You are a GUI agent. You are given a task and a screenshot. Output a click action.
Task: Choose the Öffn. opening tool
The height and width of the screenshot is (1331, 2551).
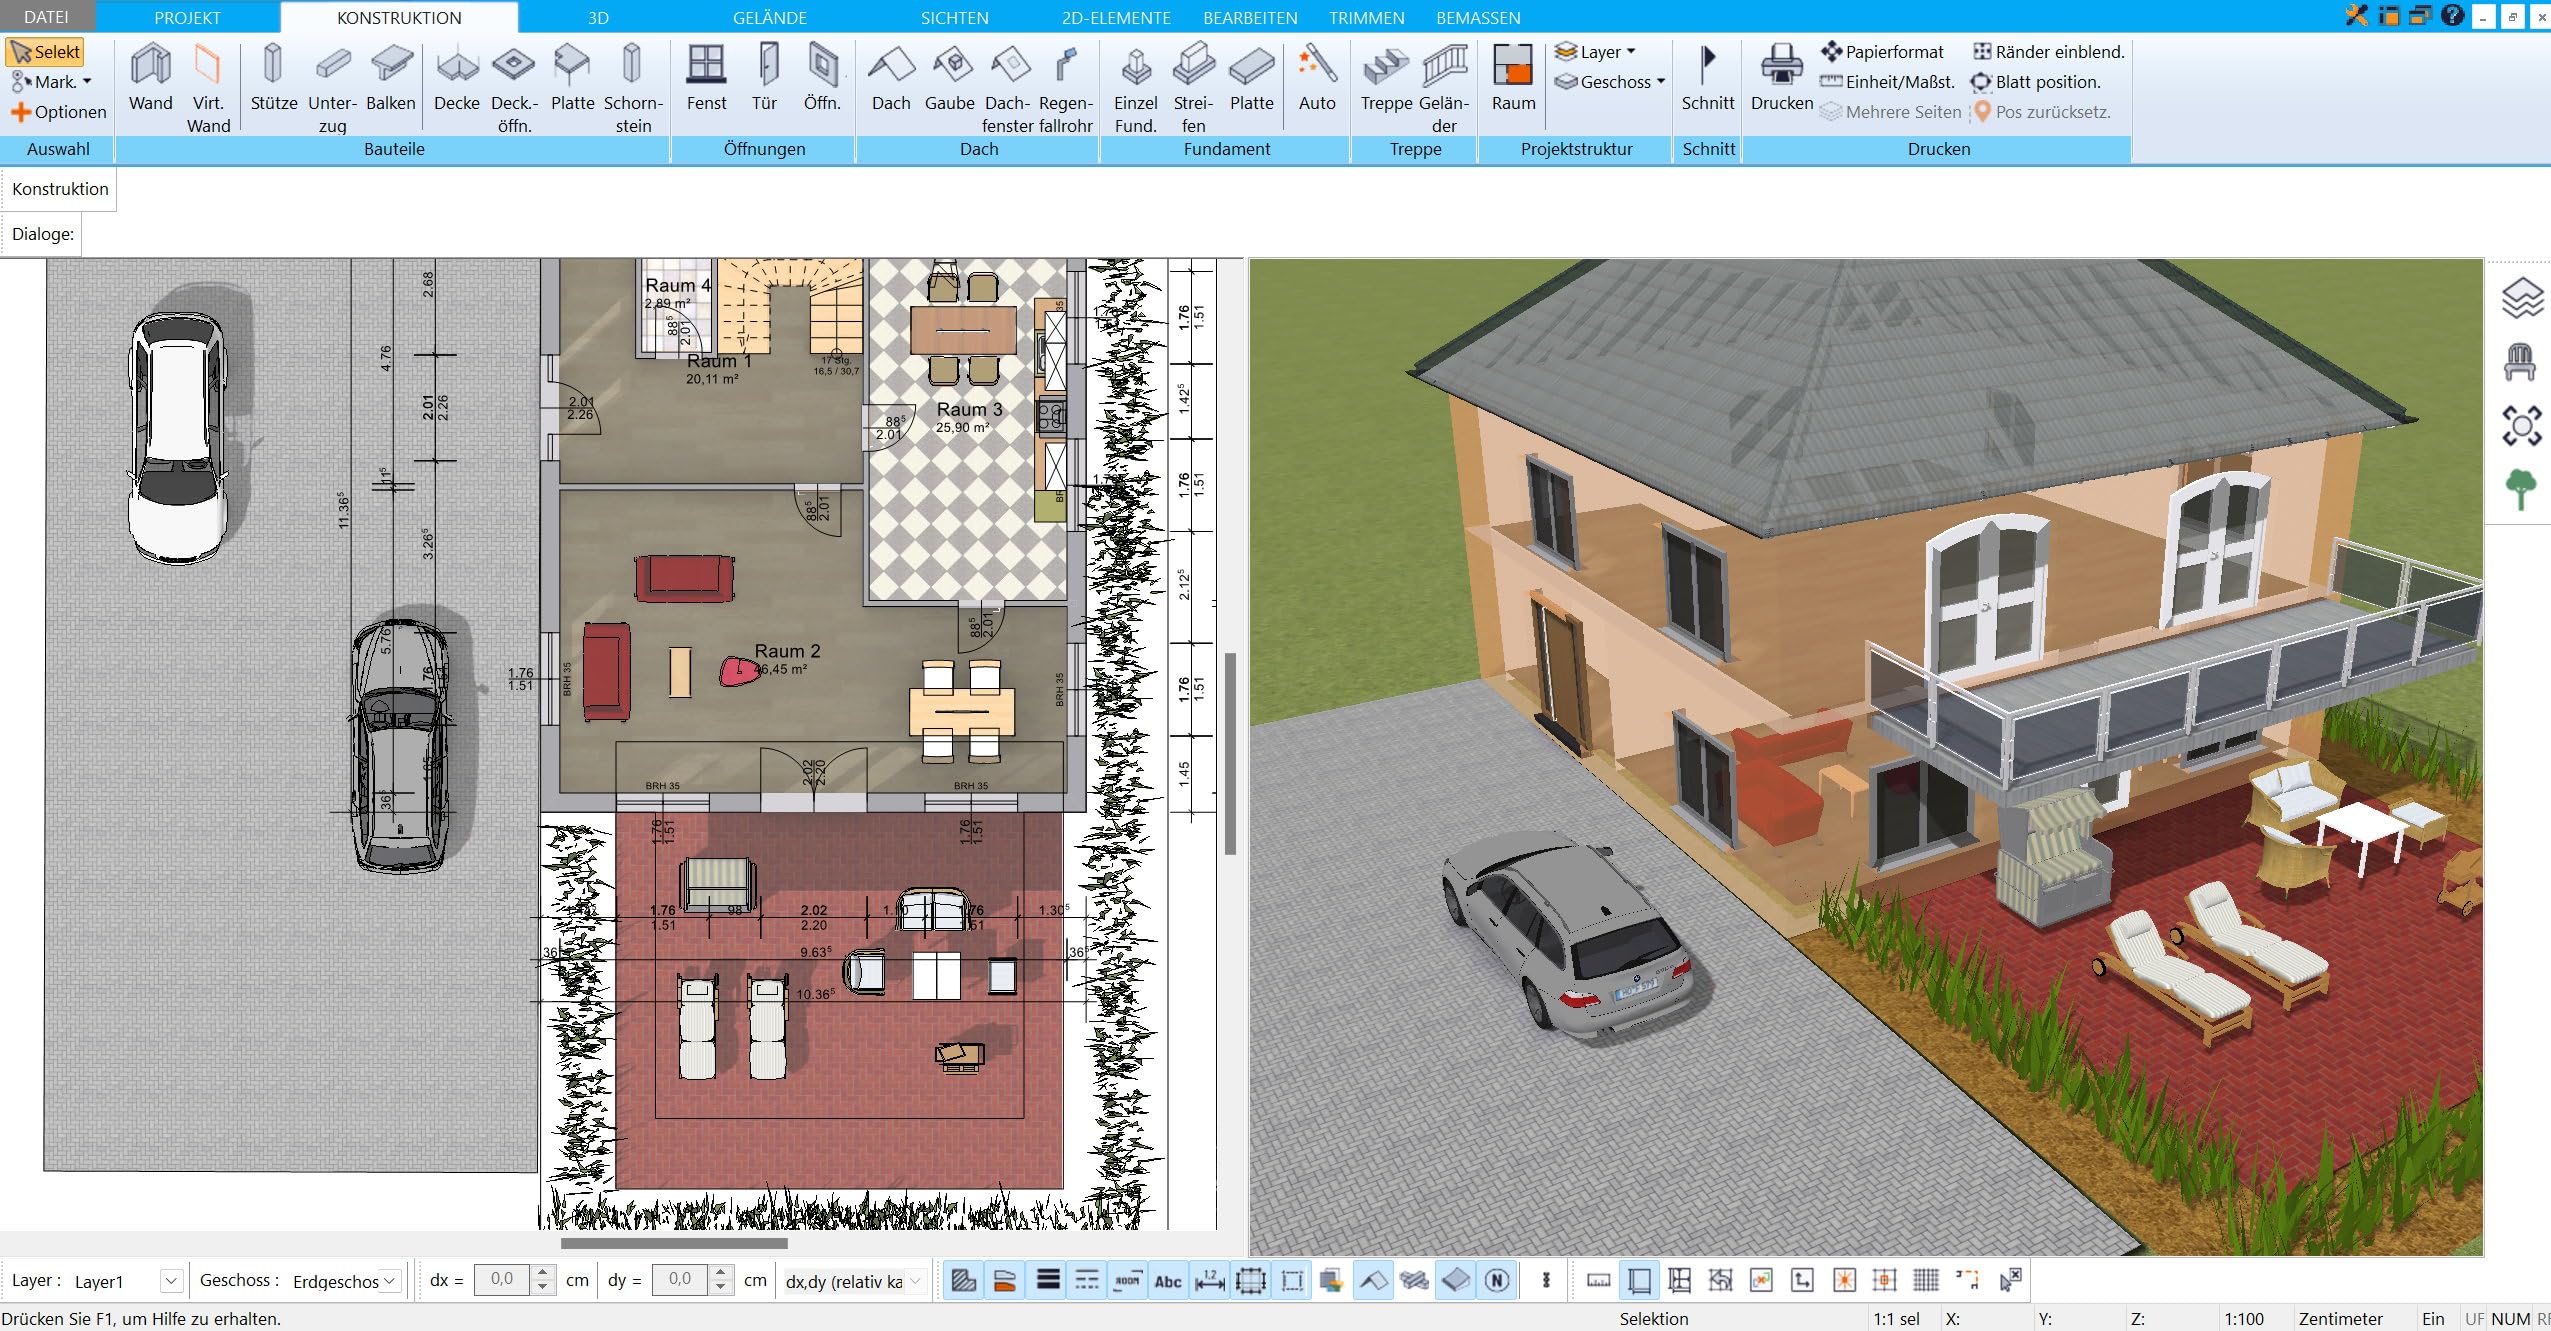tap(822, 77)
